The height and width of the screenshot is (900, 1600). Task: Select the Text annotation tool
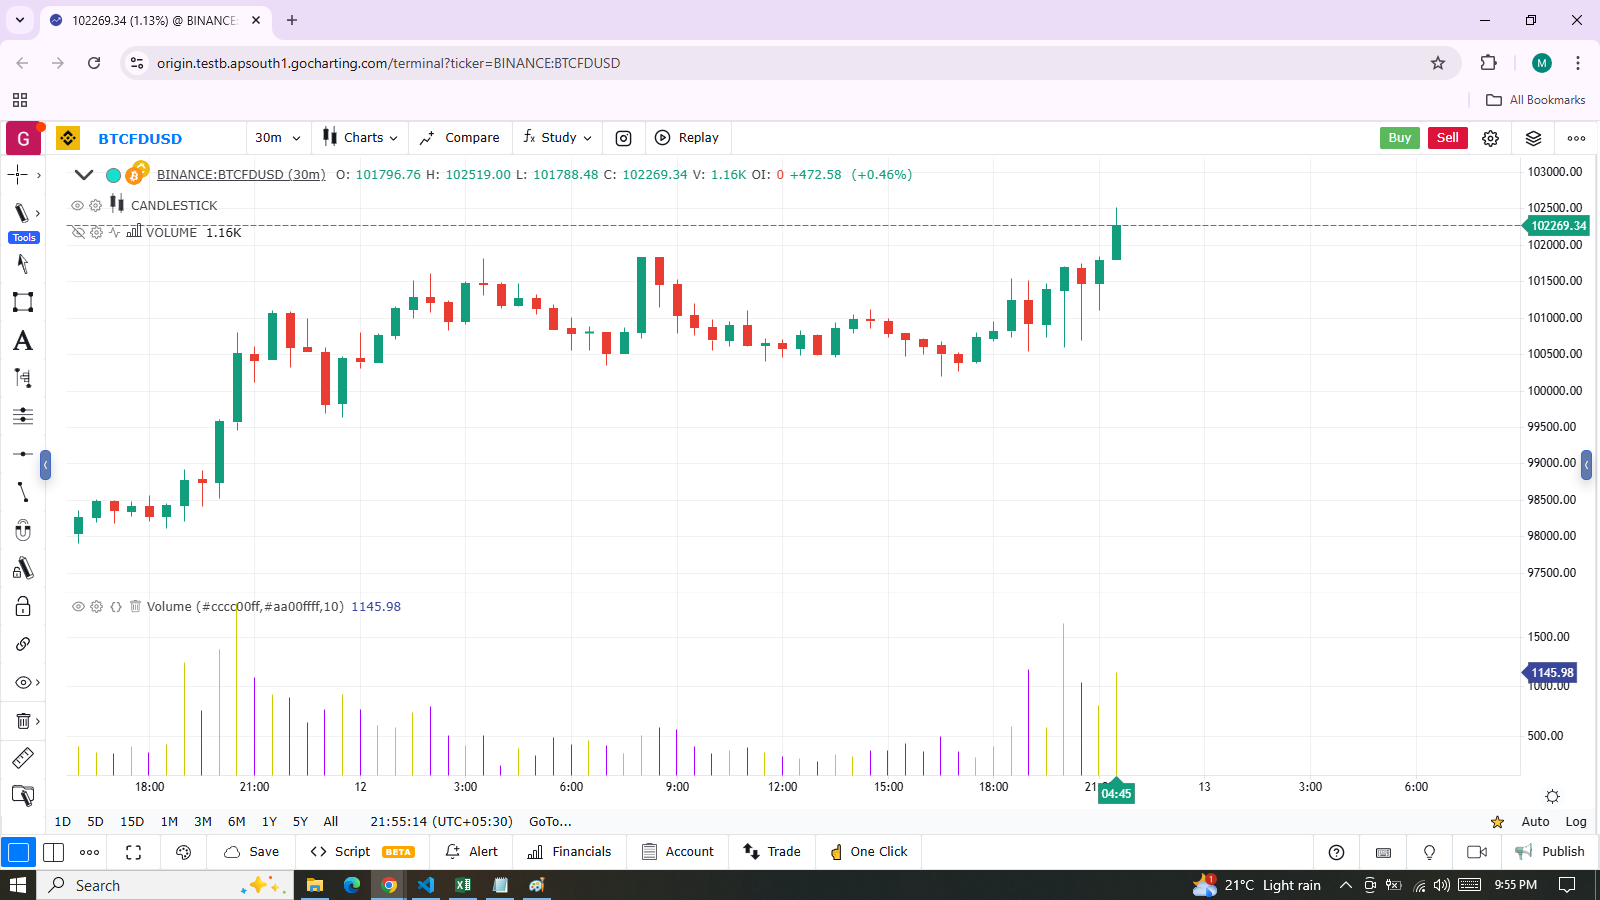coord(22,341)
